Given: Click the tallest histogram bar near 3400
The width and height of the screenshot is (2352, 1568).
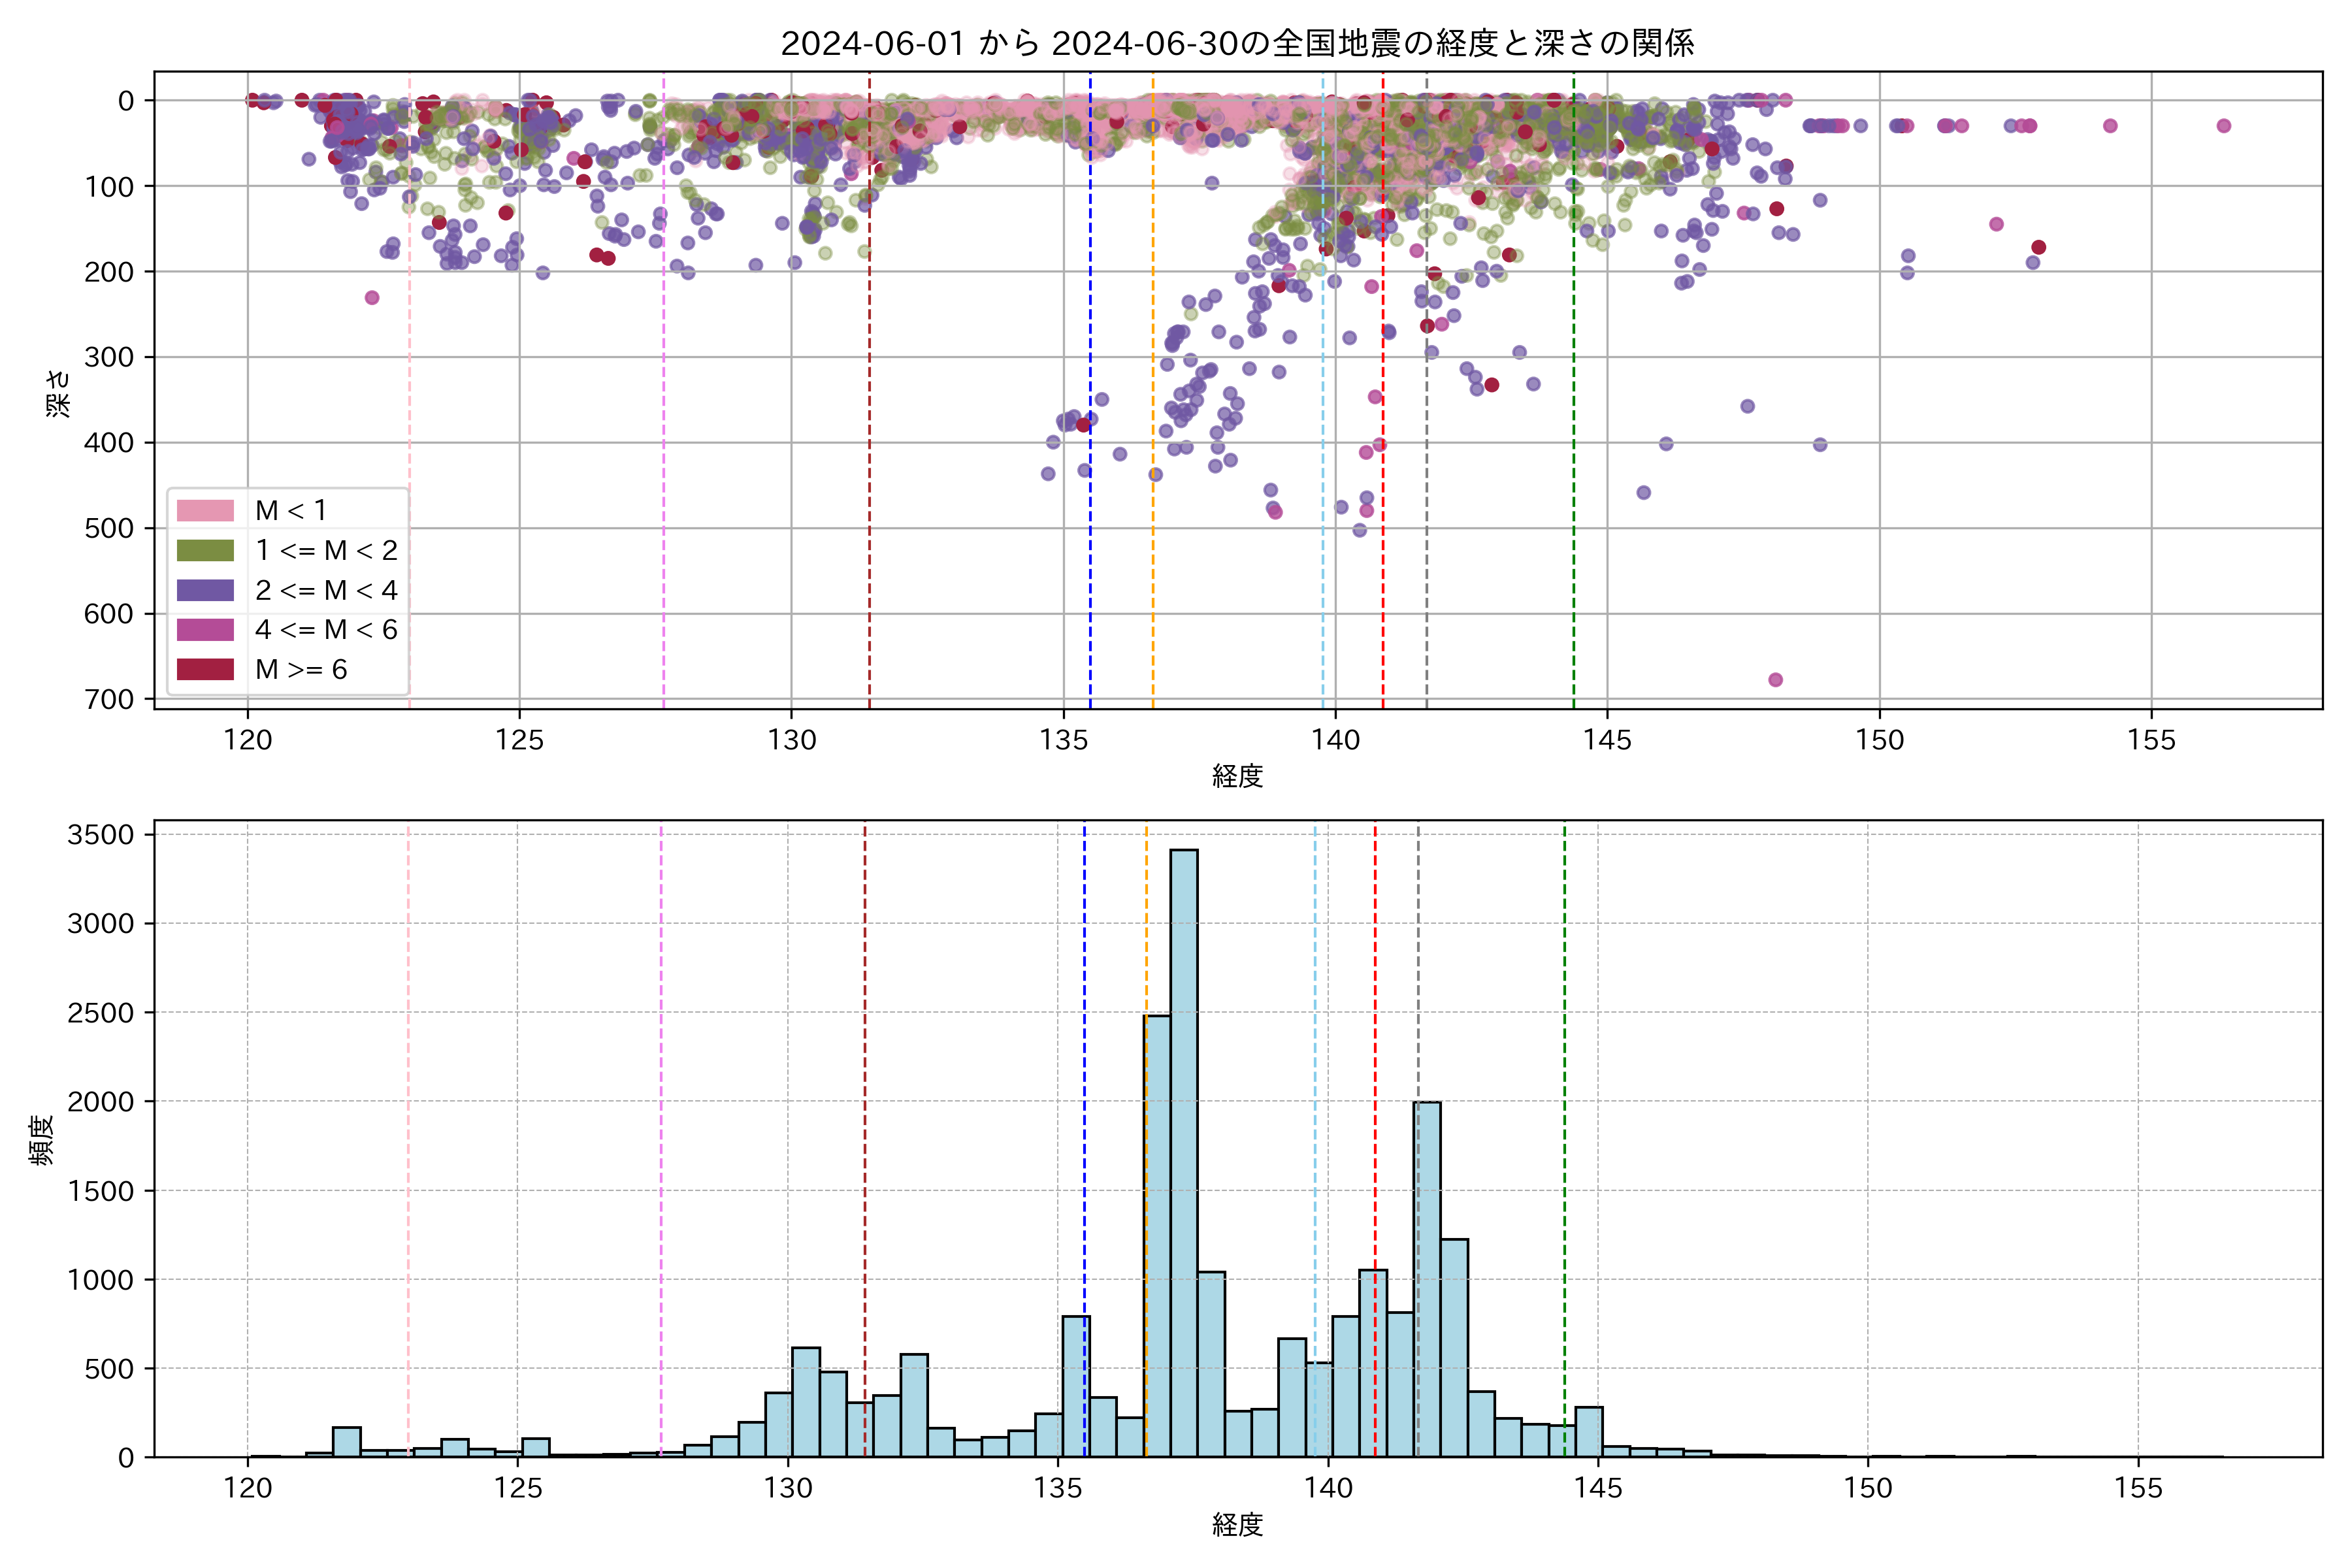Looking at the screenshot, I should coord(1183,1150).
